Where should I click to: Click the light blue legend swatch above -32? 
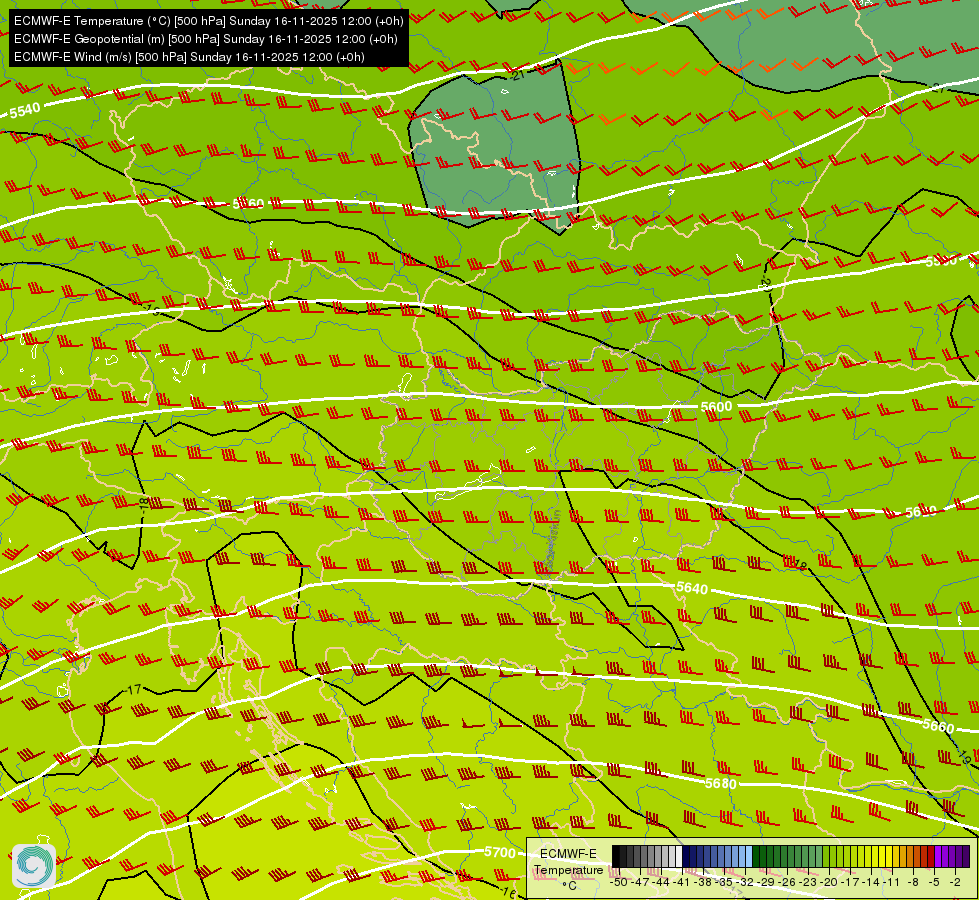749,856
